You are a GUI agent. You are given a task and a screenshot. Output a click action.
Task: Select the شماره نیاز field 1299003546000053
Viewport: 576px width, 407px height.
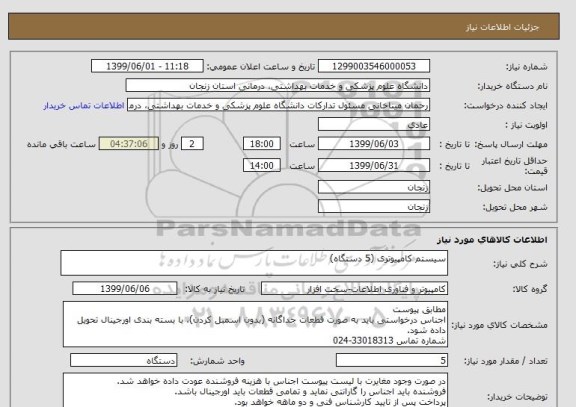pyautogui.click(x=374, y=66)
